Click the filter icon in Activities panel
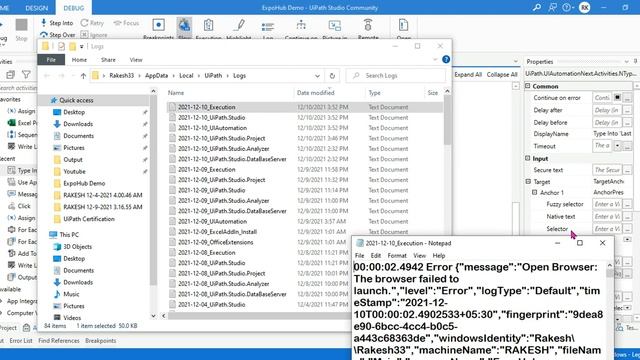This screenshot has height=360, width=640. (x=26, y=74)
